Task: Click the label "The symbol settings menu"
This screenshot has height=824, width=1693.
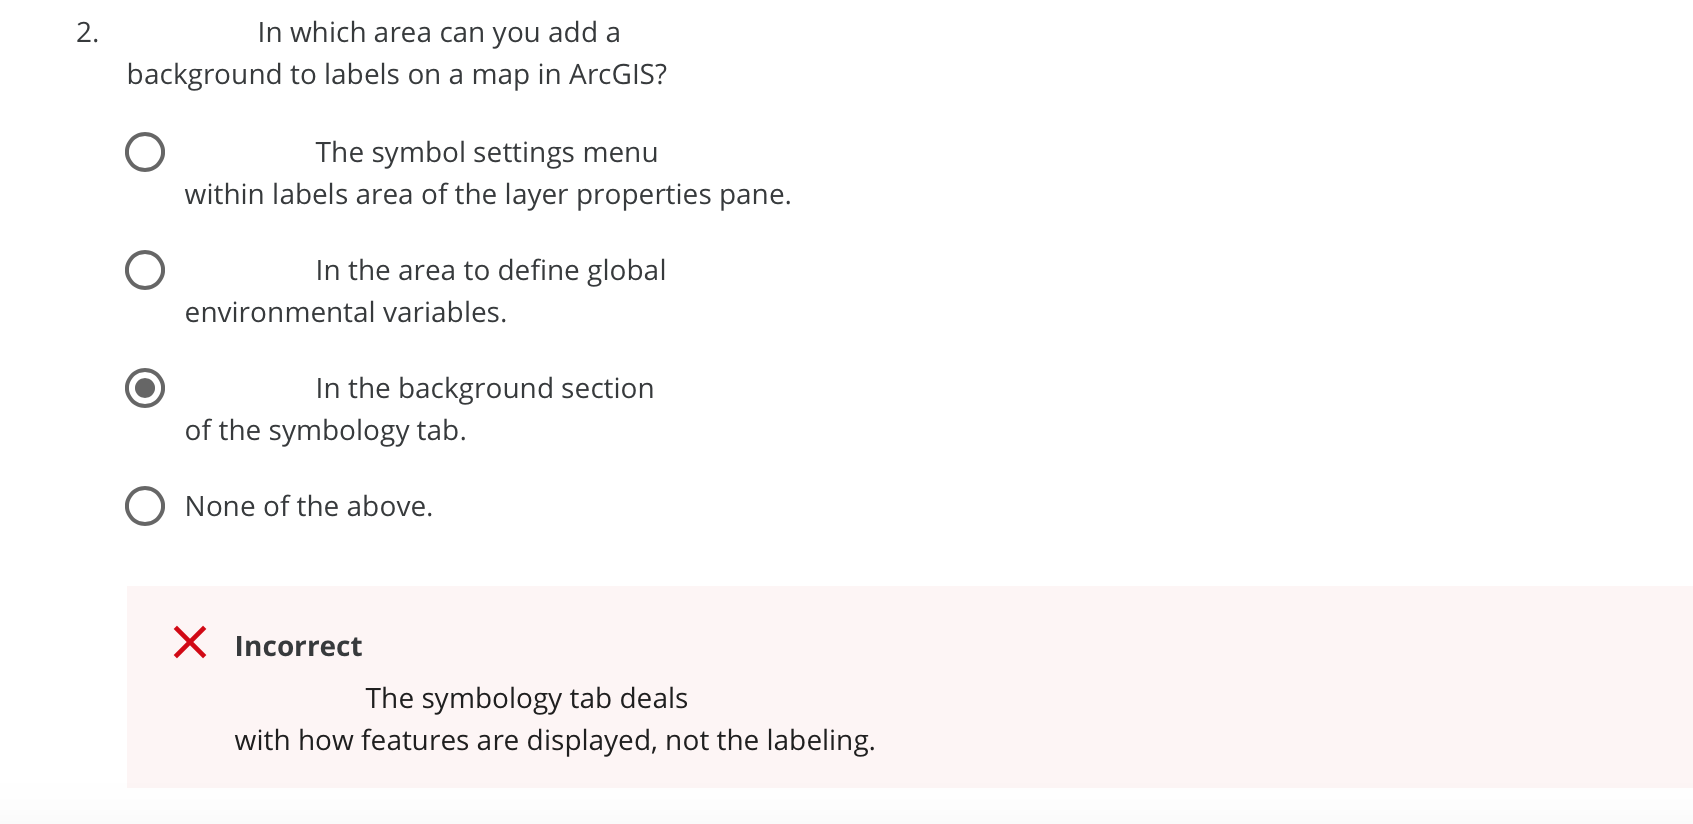Action: click(x=487, y=152)
